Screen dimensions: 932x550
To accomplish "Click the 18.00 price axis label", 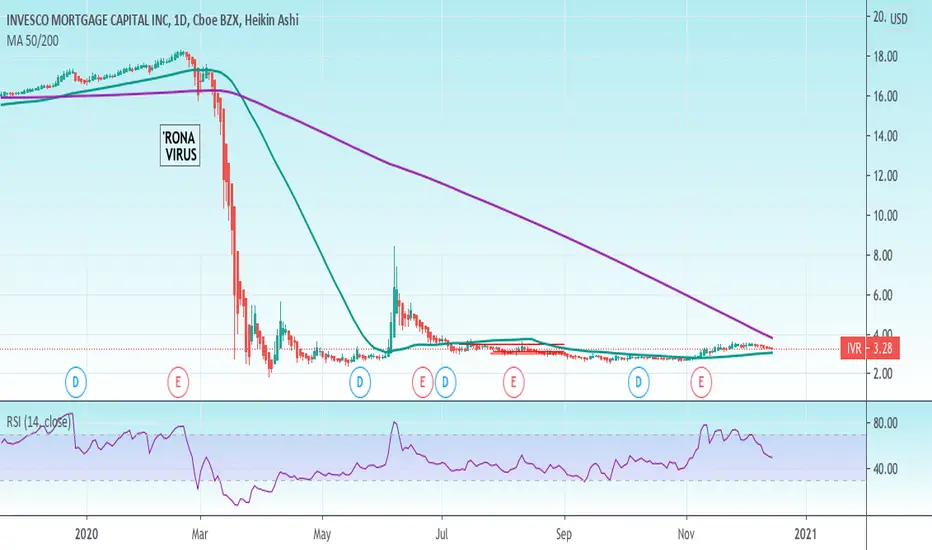I will tap(885, 56).
